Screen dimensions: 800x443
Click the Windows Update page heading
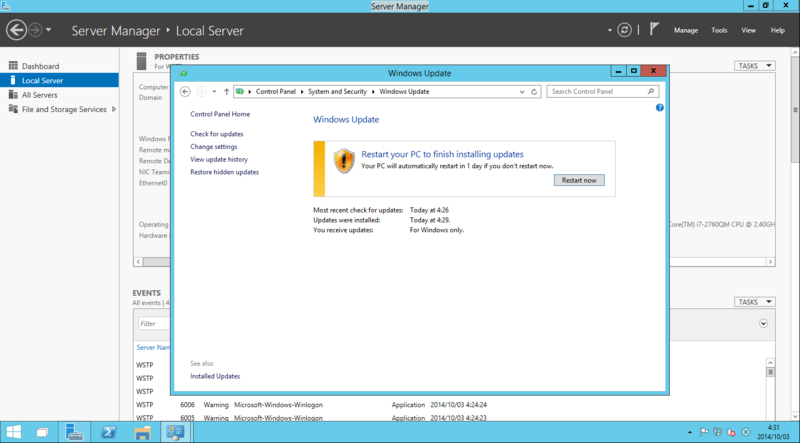pos(346,119)
